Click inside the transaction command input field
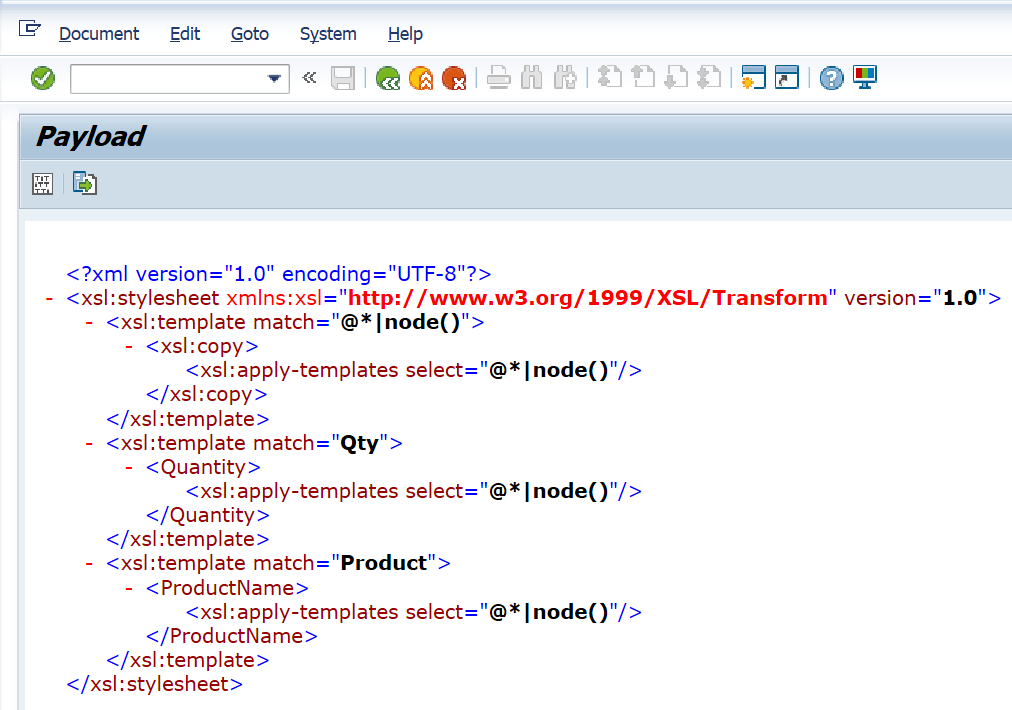Screen dimensions: 1012x710 [x=165, y=78]
